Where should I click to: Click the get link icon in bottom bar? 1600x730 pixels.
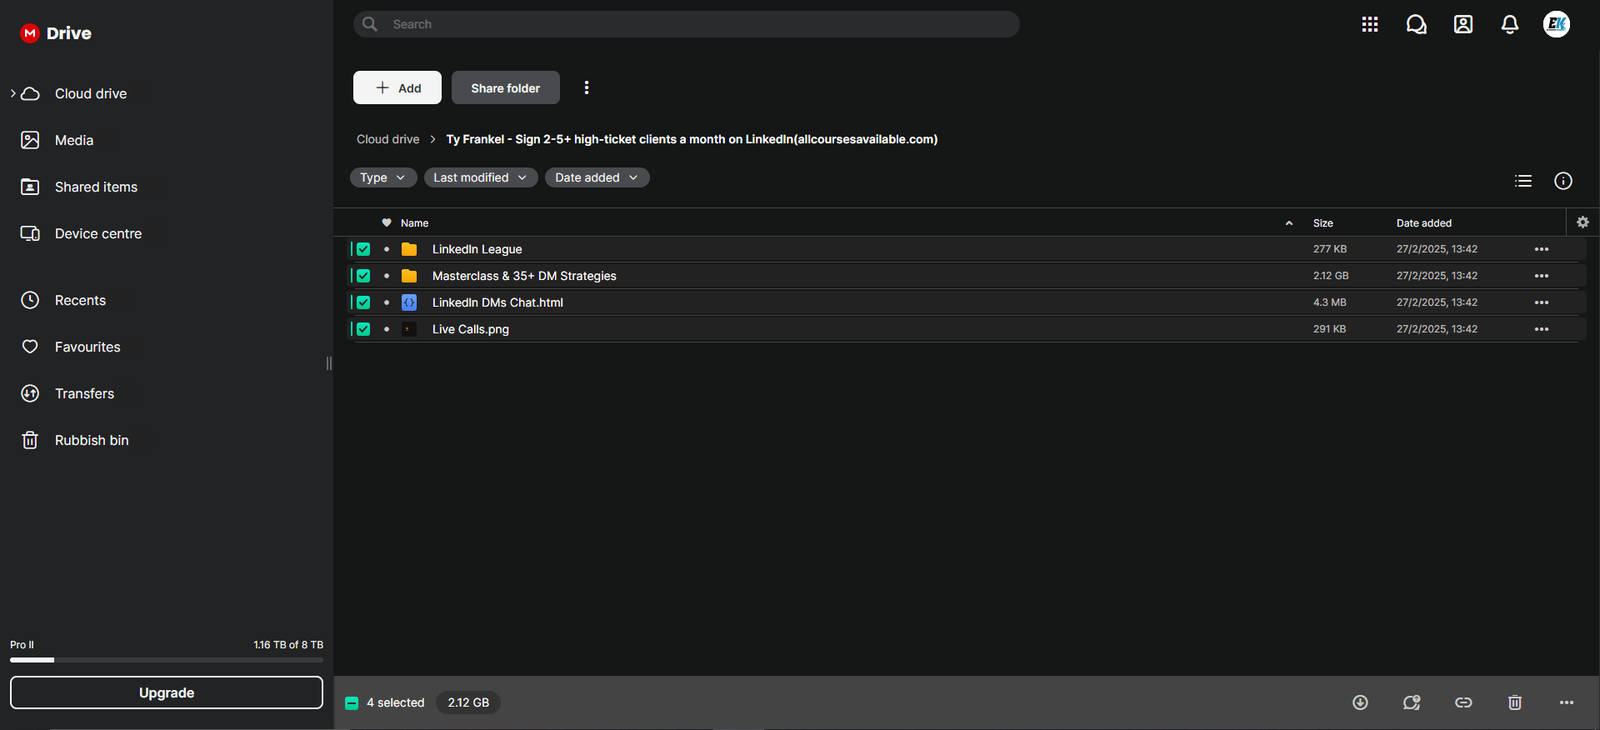pos(1463,703)
